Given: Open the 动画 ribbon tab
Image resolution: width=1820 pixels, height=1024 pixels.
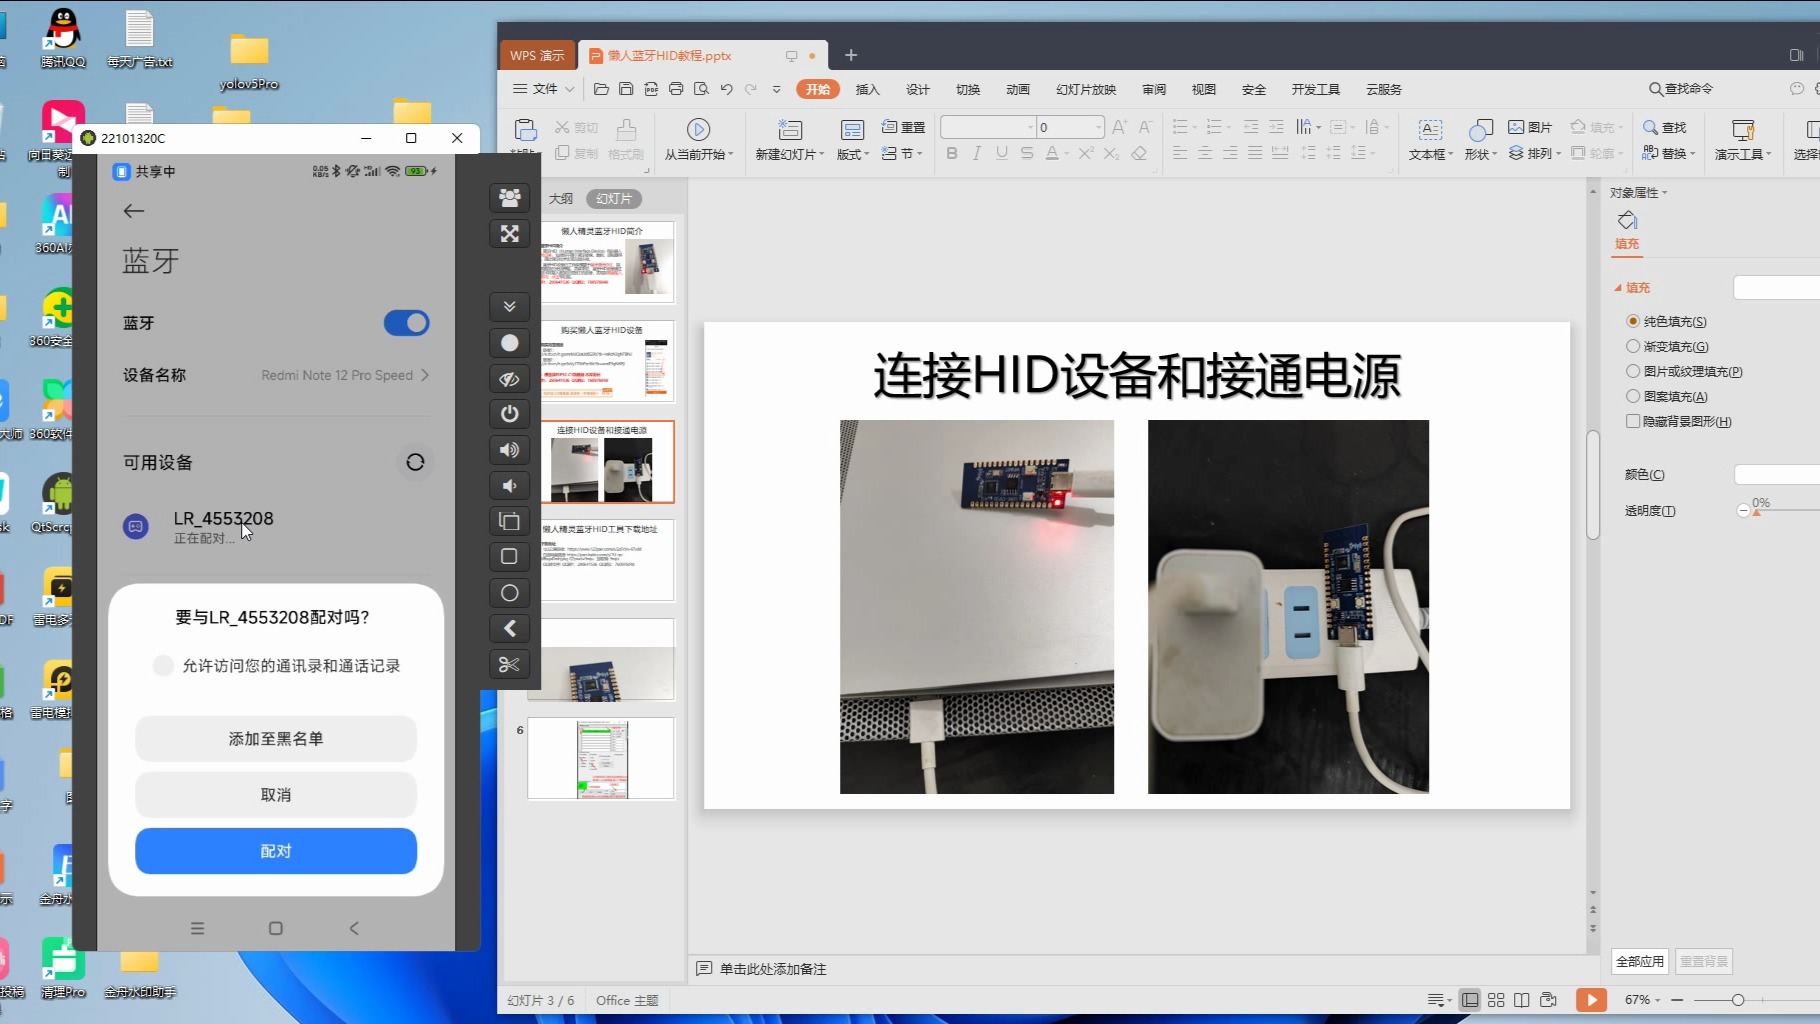Looking at the screenshot, I should pos(1018,89).
